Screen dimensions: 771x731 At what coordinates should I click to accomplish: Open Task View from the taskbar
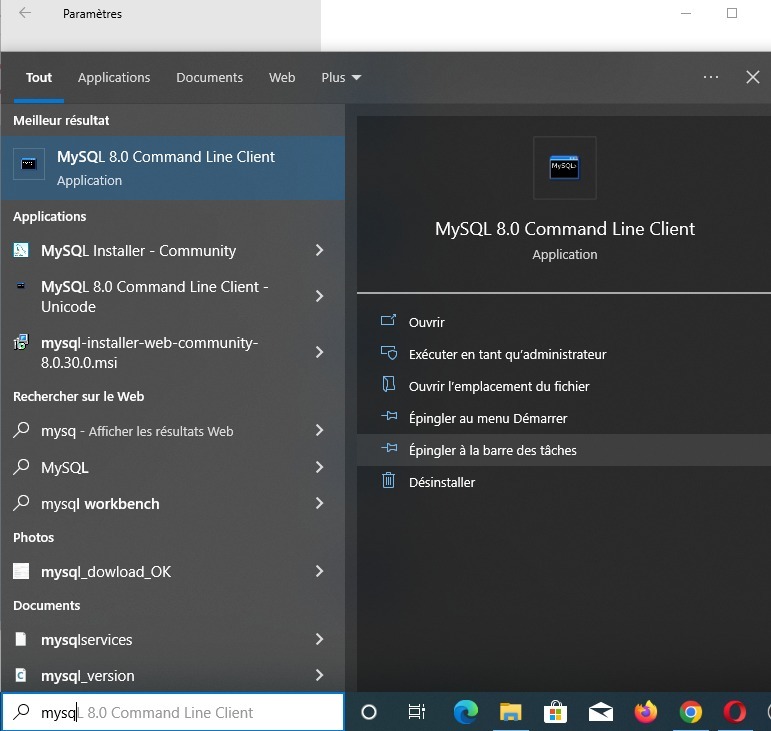point(416,712)
